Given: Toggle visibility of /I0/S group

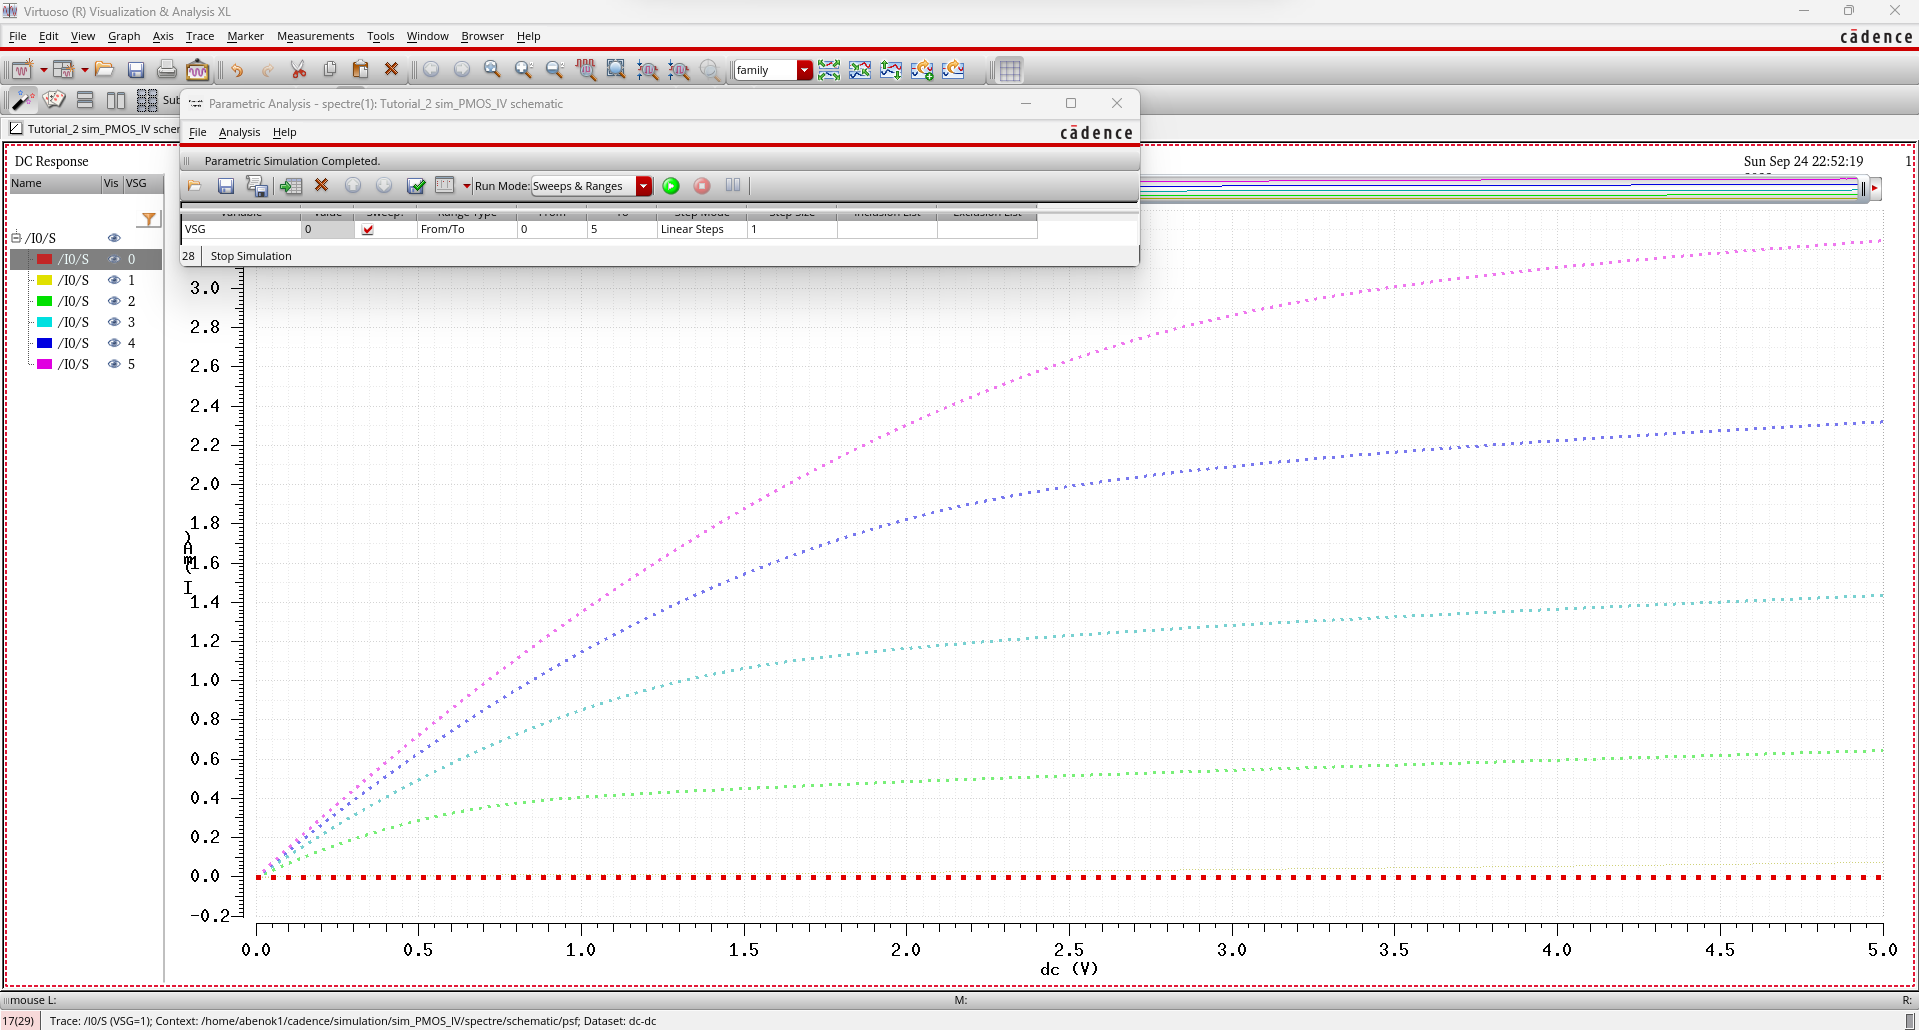Looking at the screenshot, I should [114, 238].
